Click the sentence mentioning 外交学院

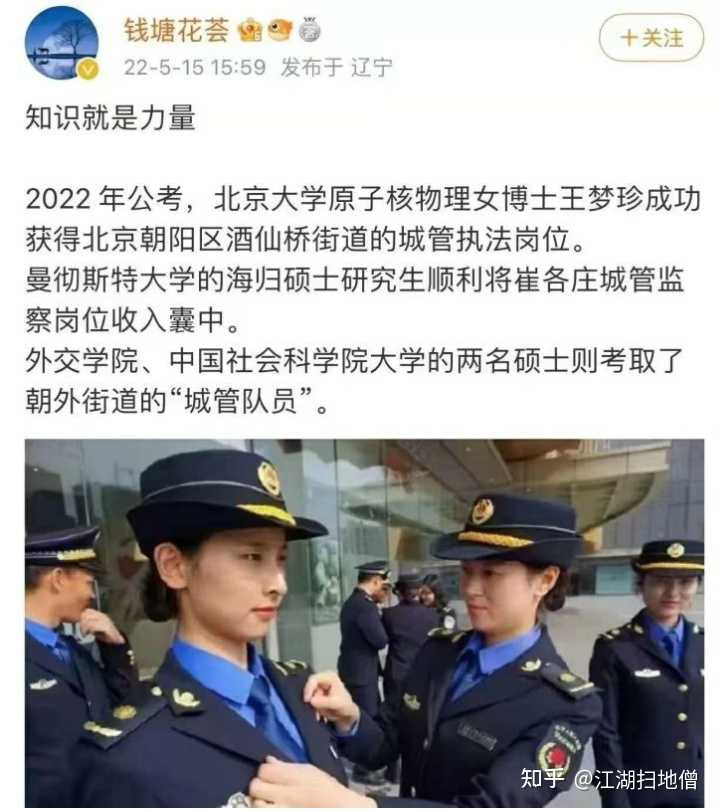[355, 381]
